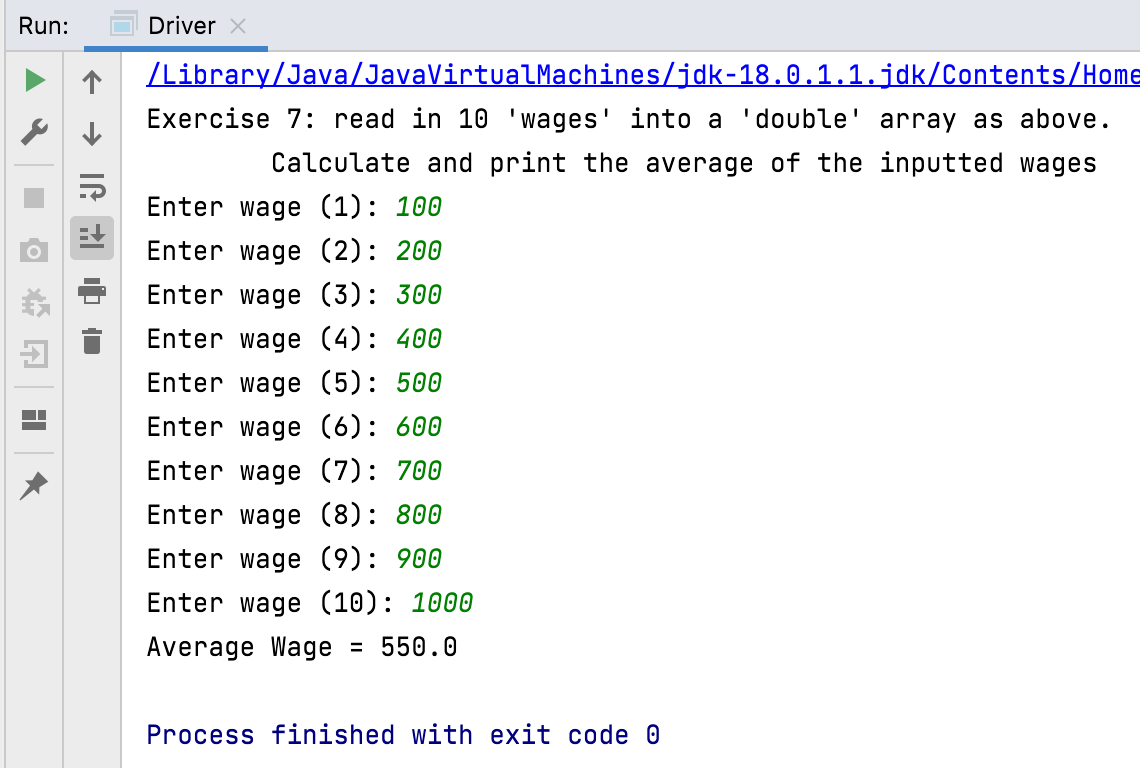1140x768 pixels.
Task: Toggle soft-wrap for console output
Action: point(92,186)
